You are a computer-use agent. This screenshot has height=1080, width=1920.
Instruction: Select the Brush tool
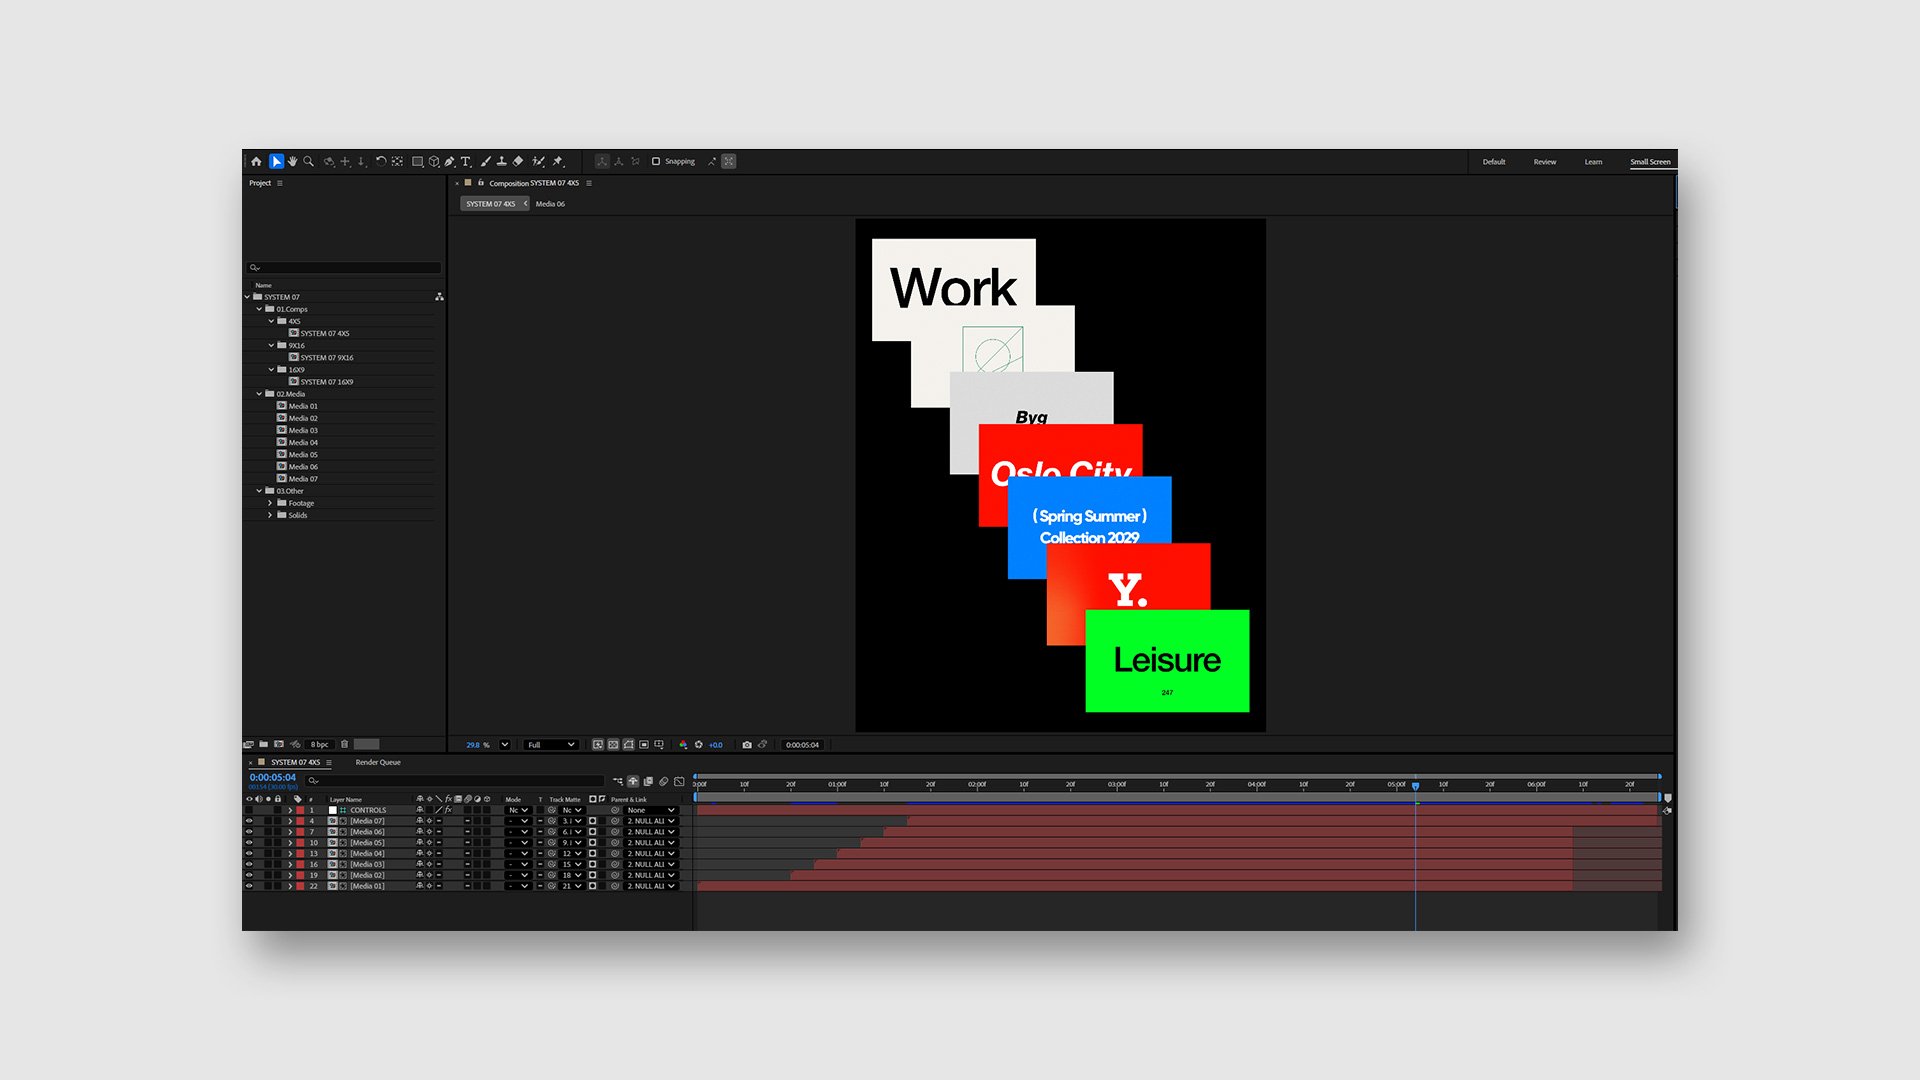[485, 161]
